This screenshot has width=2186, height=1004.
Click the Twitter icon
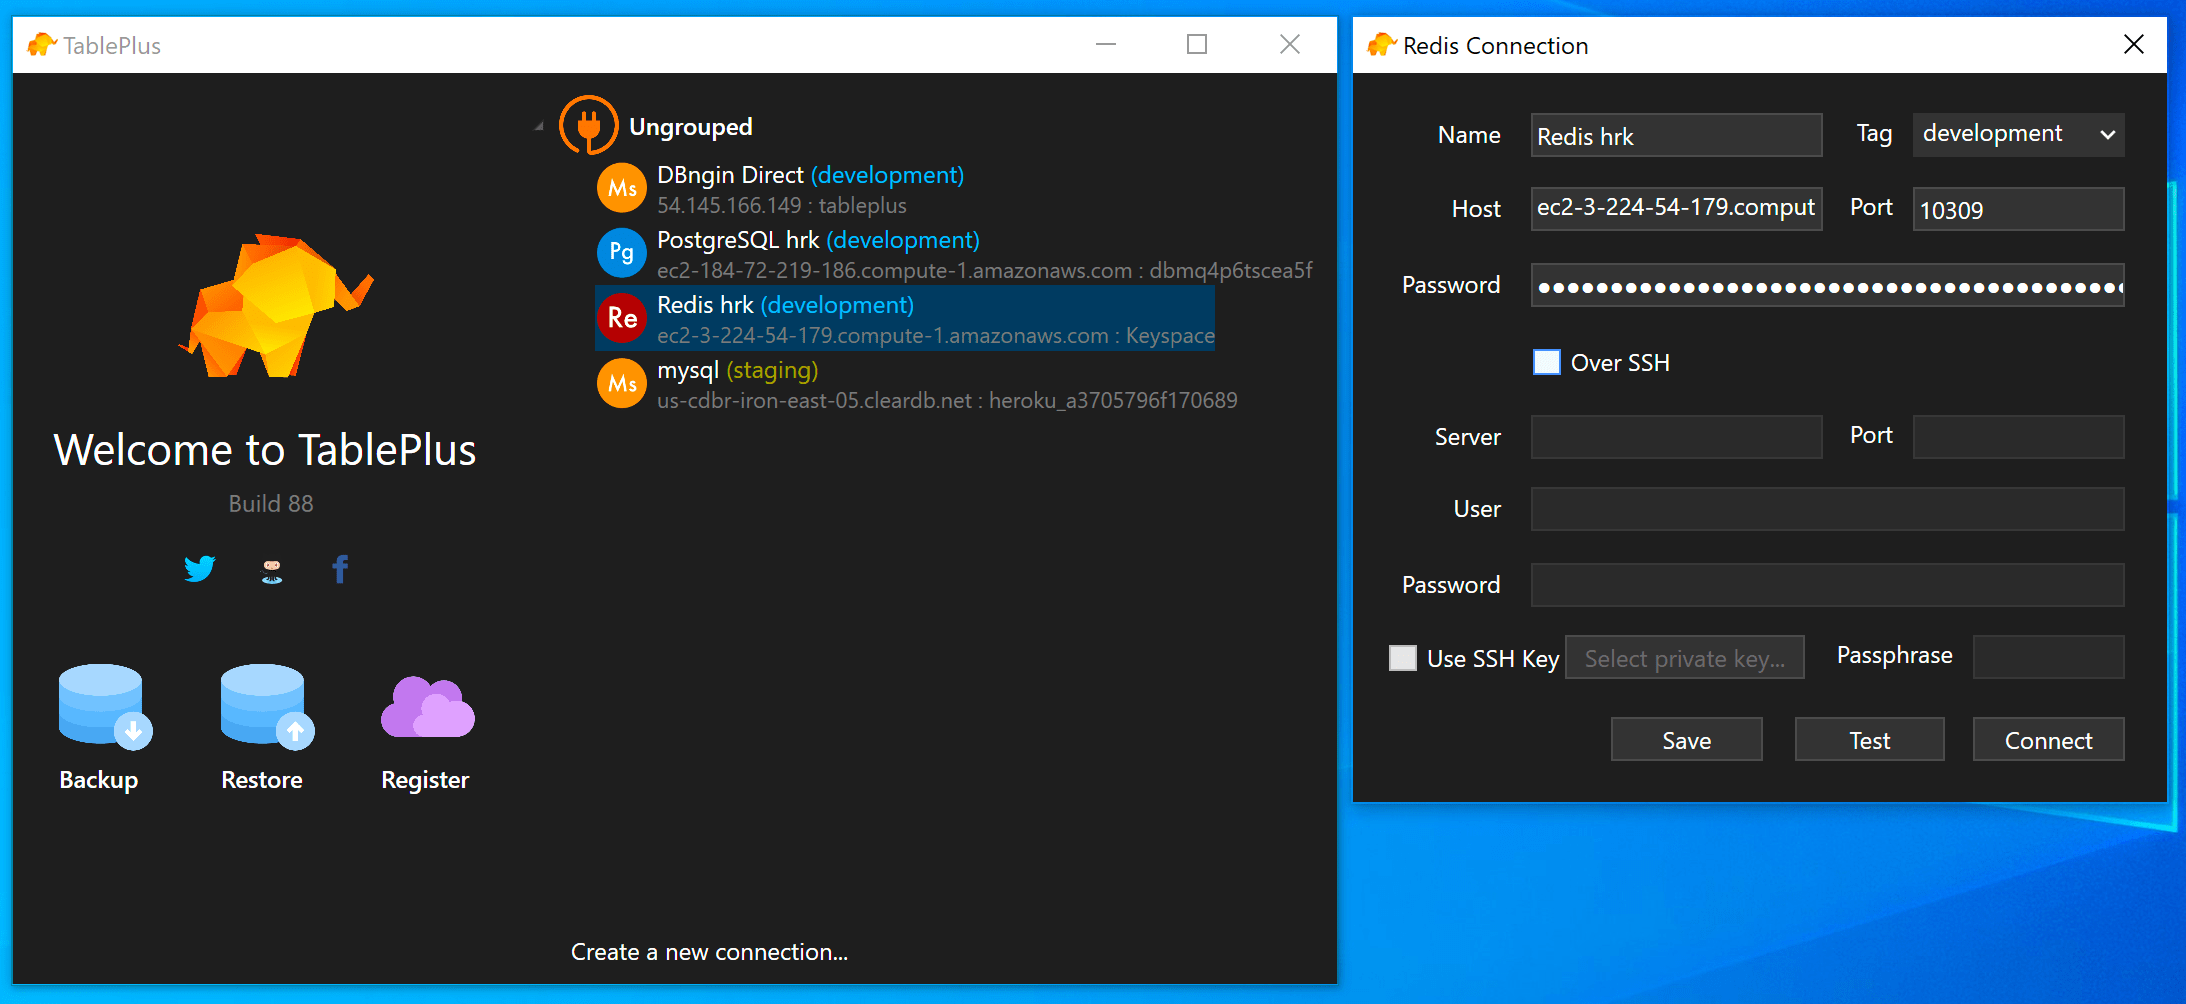pos(199,568)
